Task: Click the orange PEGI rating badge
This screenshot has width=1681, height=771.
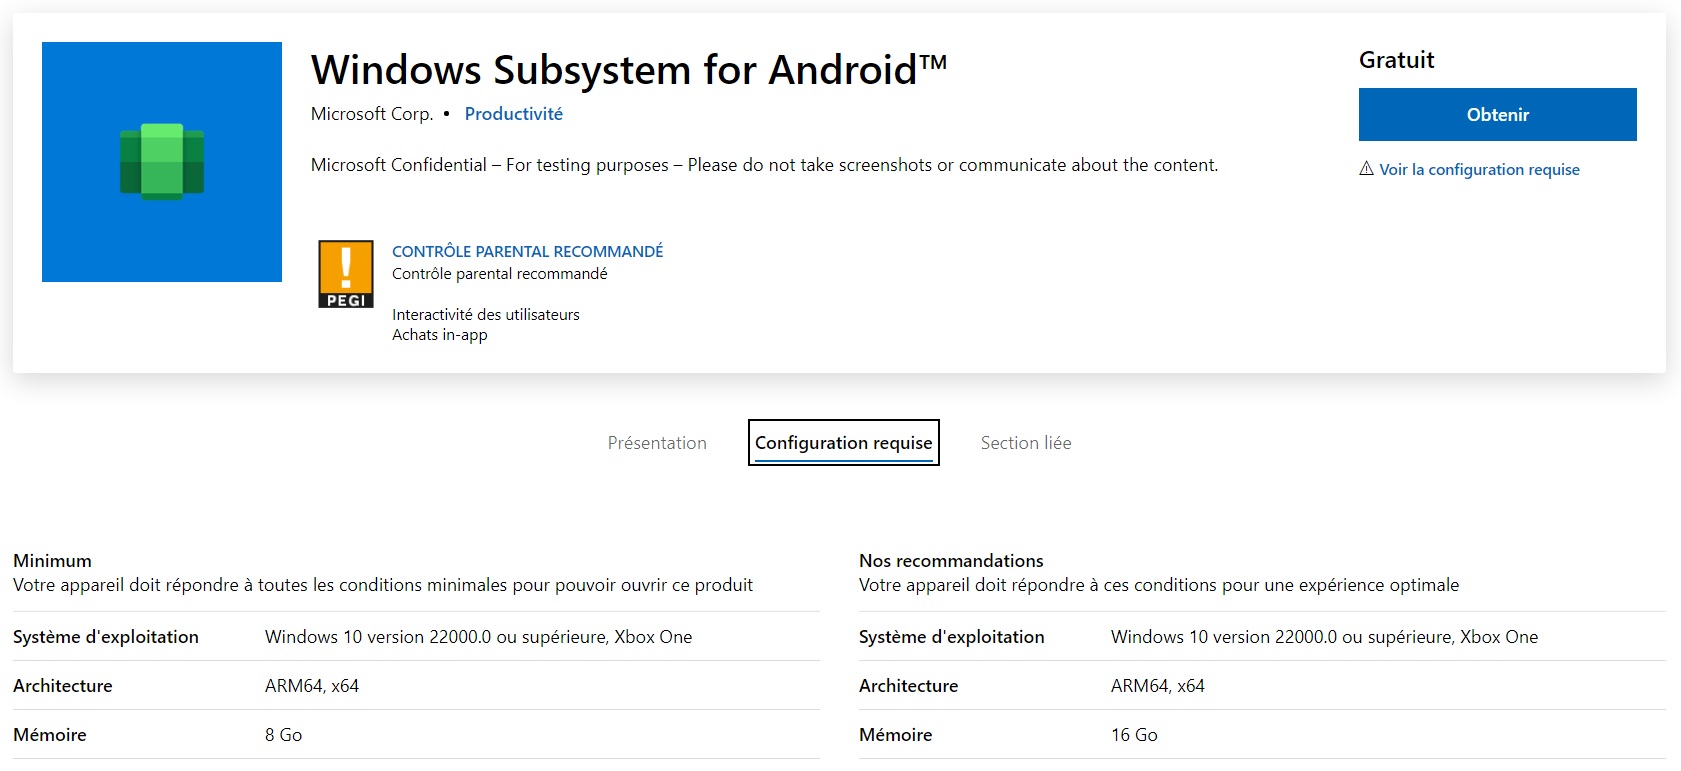Action: click(x=346, y=274)
